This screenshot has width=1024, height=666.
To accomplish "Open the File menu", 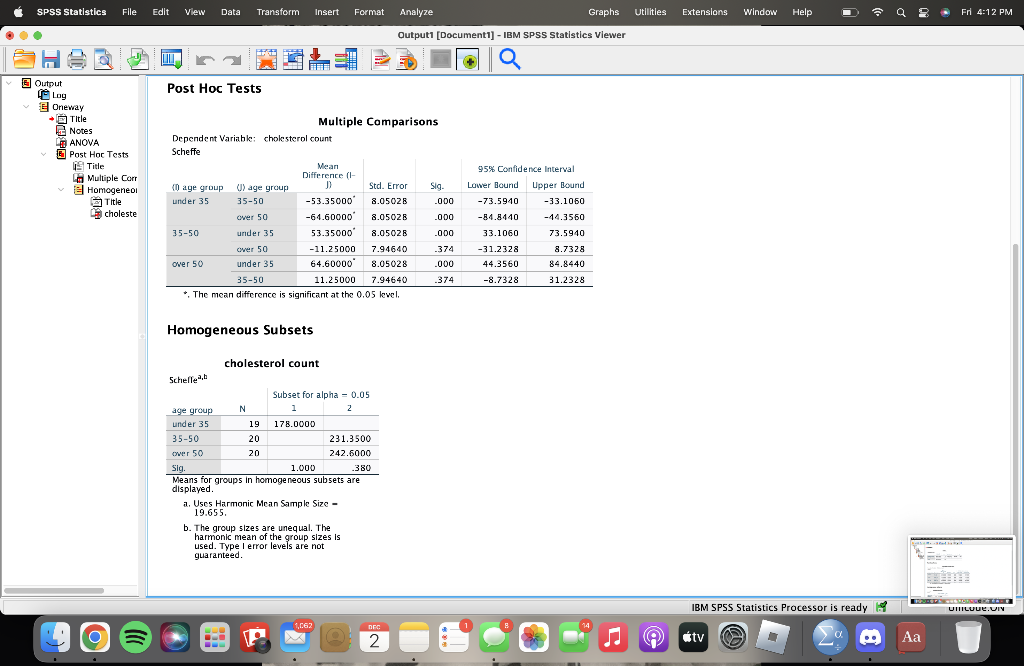I will pos(129,12).
